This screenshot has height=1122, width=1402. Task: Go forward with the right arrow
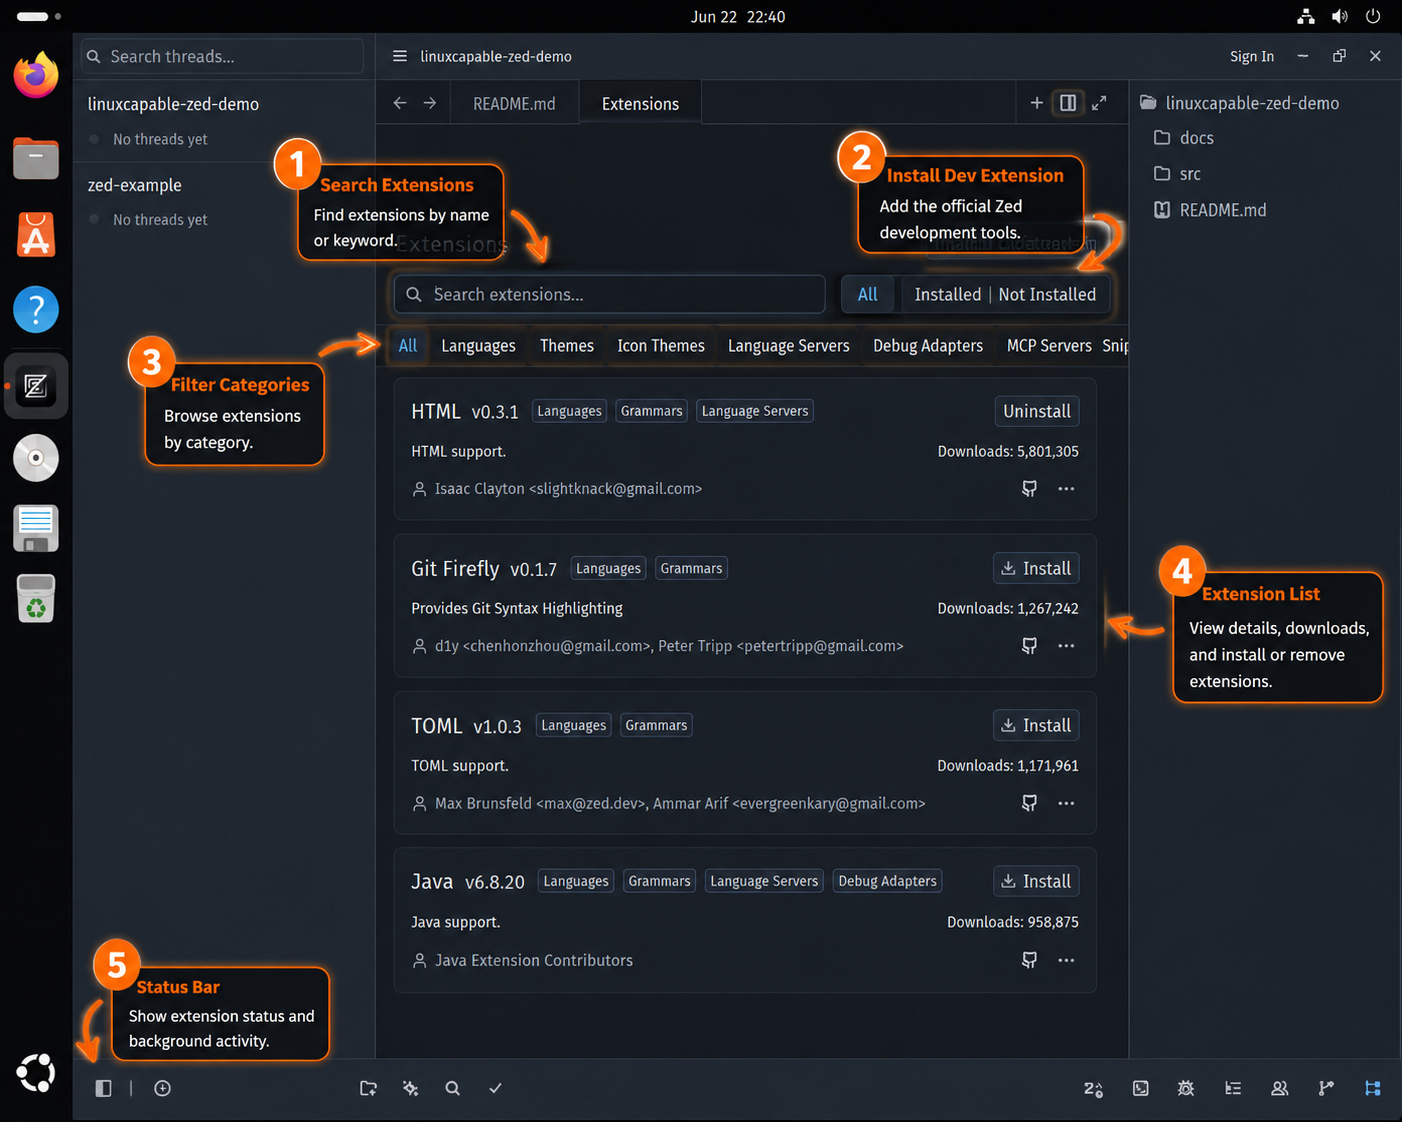[x=430, y=103]
